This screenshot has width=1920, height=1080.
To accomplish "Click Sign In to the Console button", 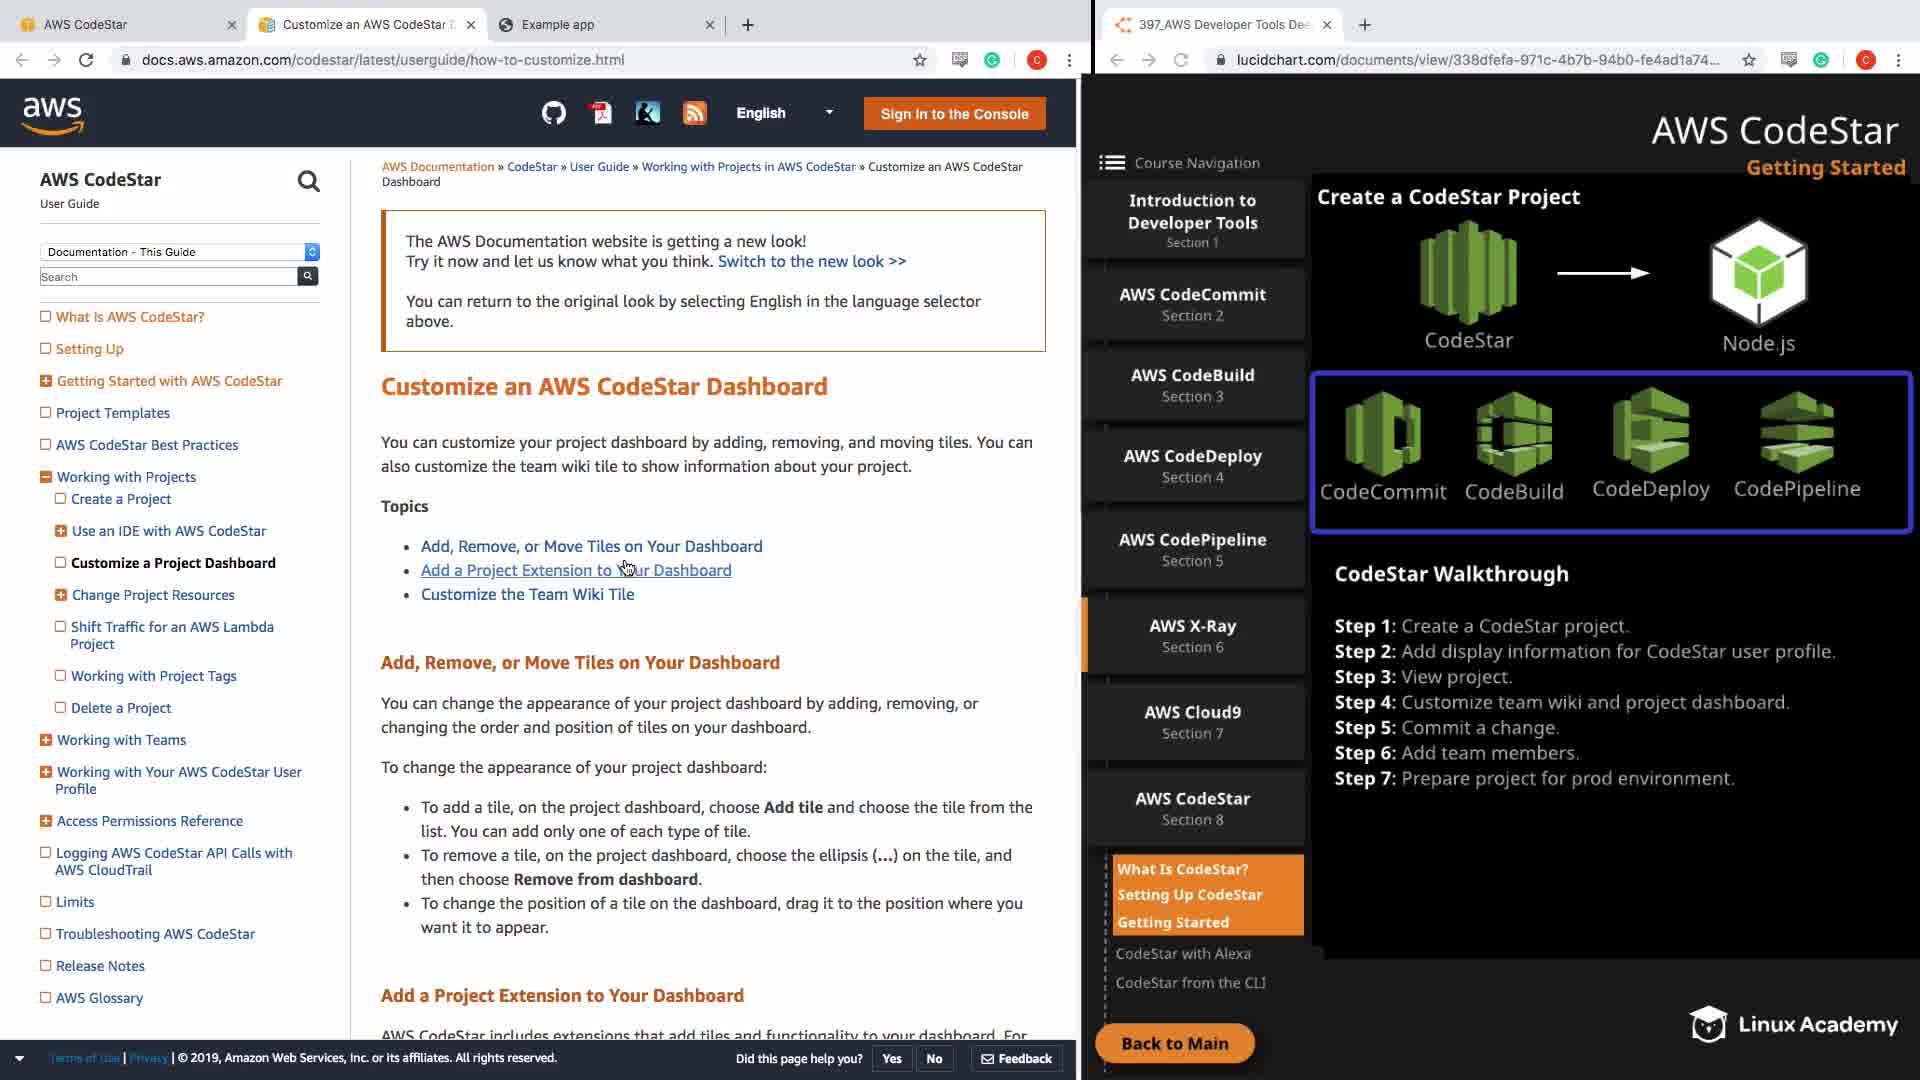I will 954,114.
